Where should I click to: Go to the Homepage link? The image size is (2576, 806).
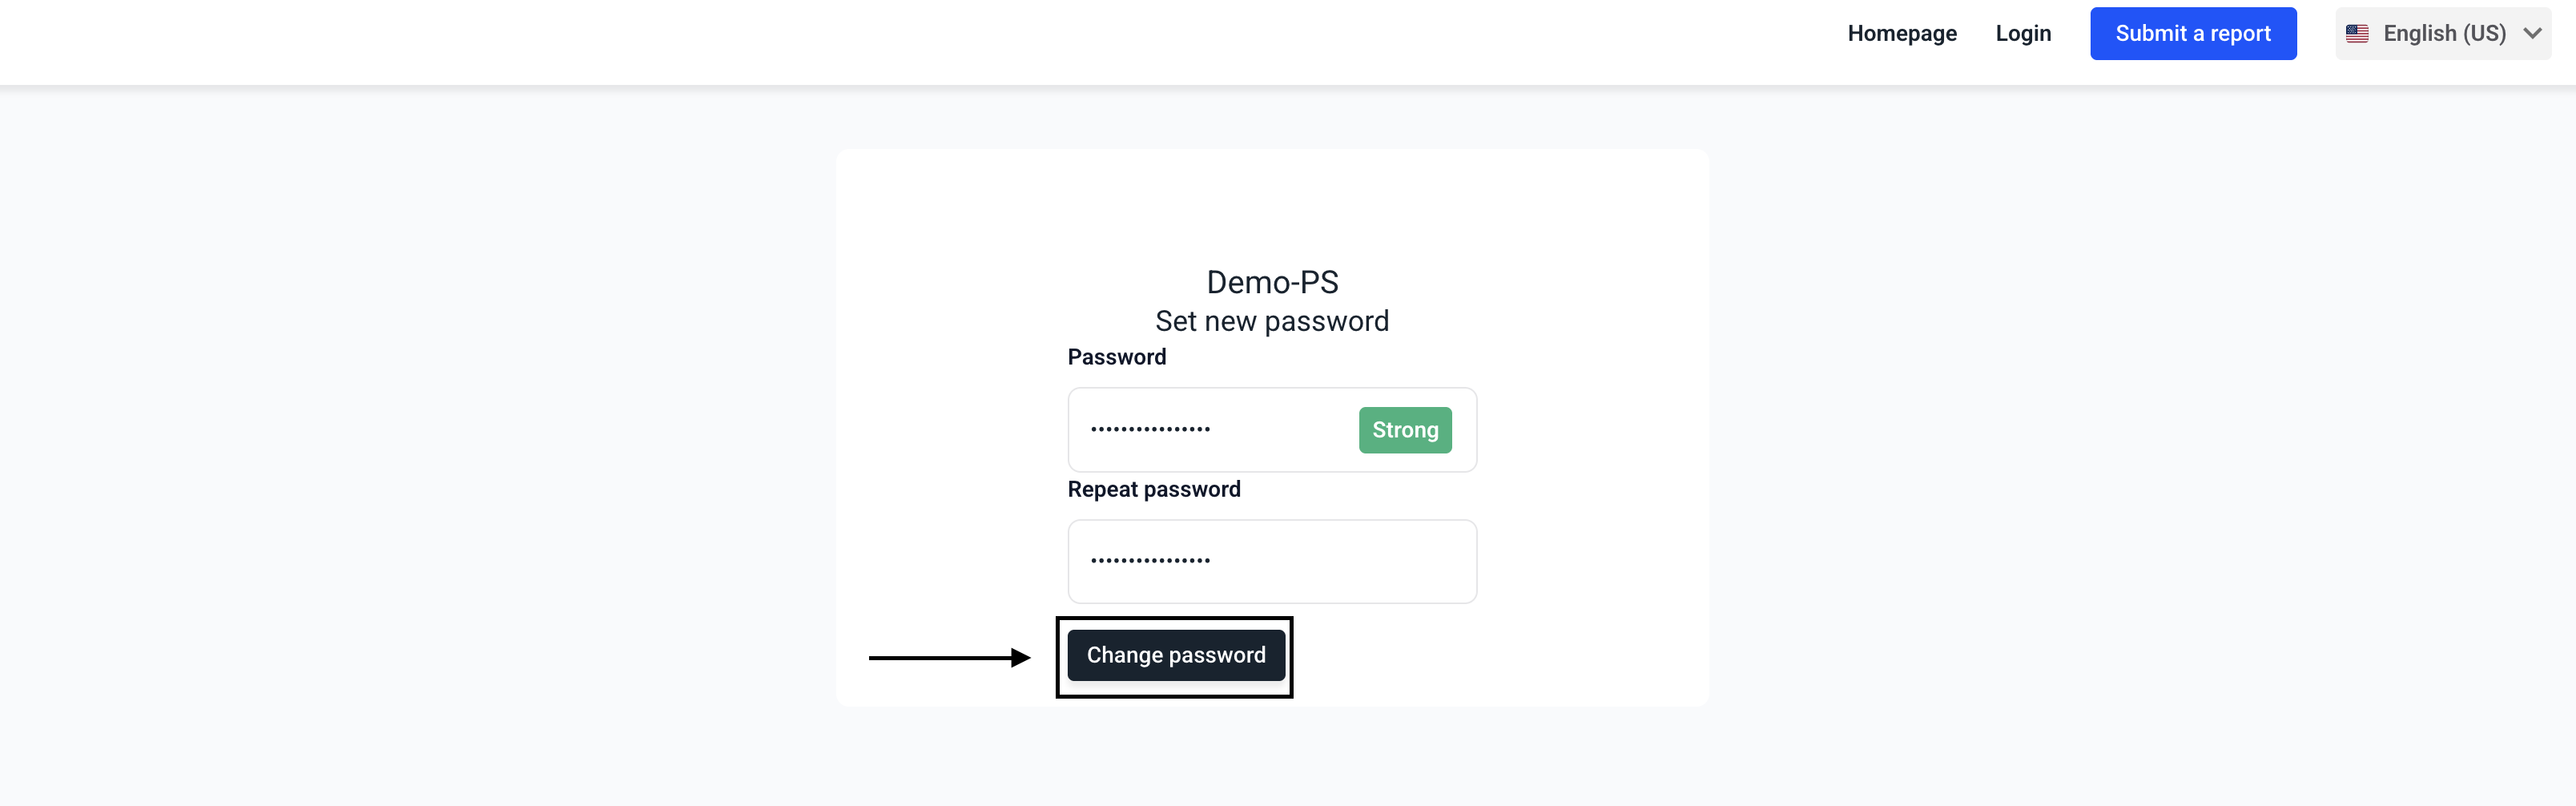click(x=1901, y=34)
